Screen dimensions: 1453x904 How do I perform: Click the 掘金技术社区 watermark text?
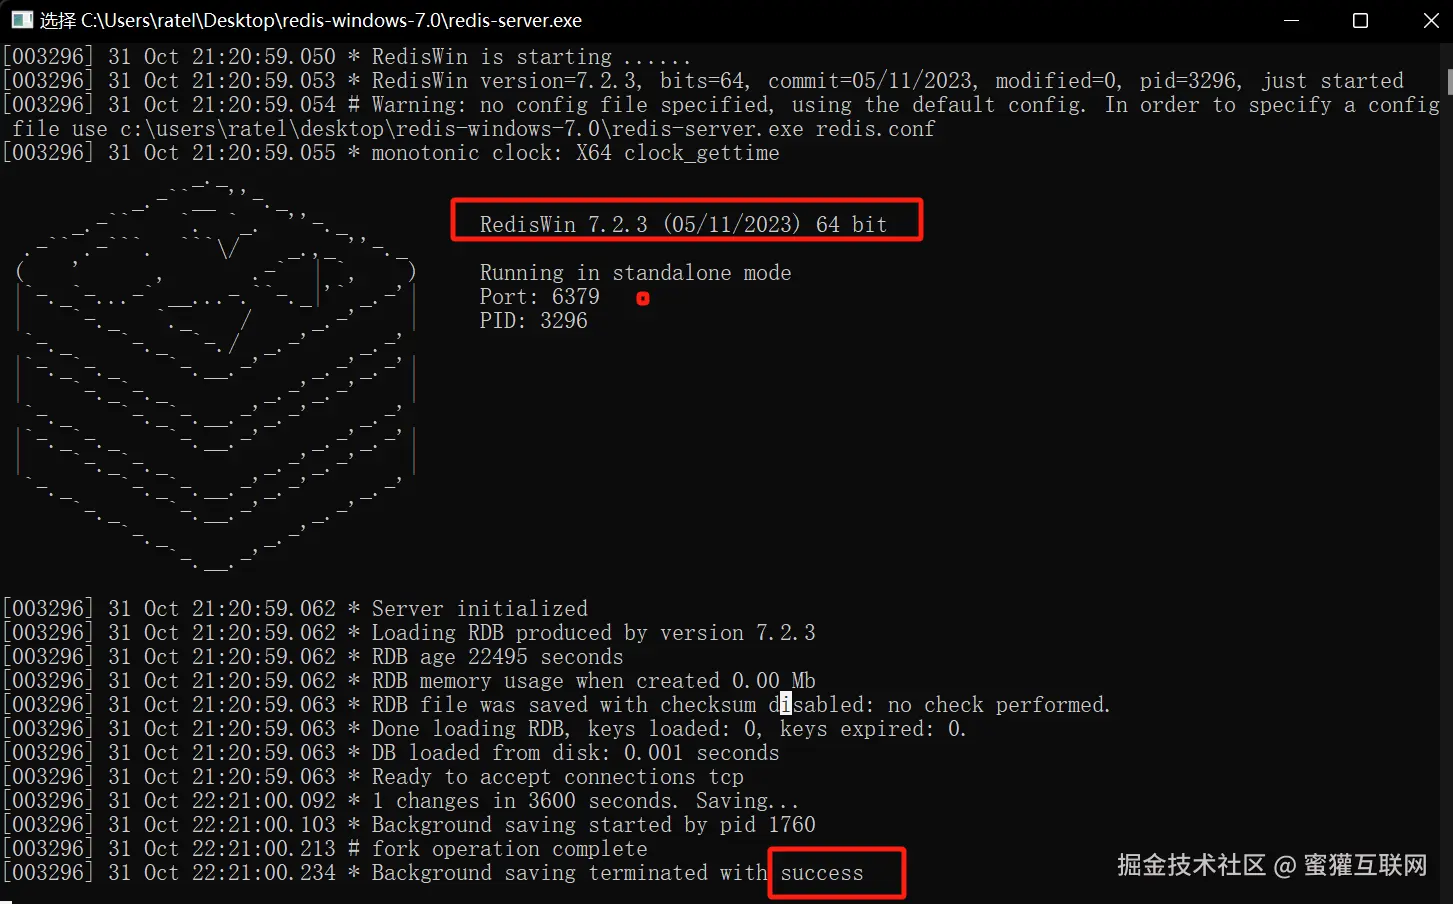(x=1191, y=865)
